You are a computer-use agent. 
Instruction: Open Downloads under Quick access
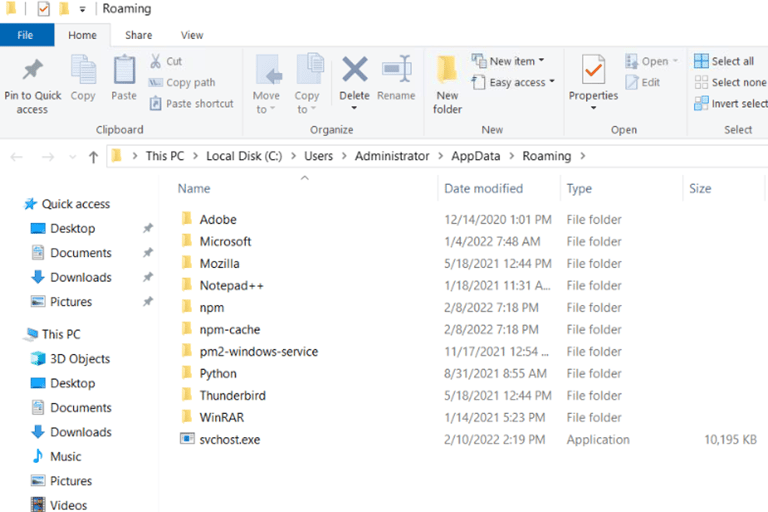80,277
